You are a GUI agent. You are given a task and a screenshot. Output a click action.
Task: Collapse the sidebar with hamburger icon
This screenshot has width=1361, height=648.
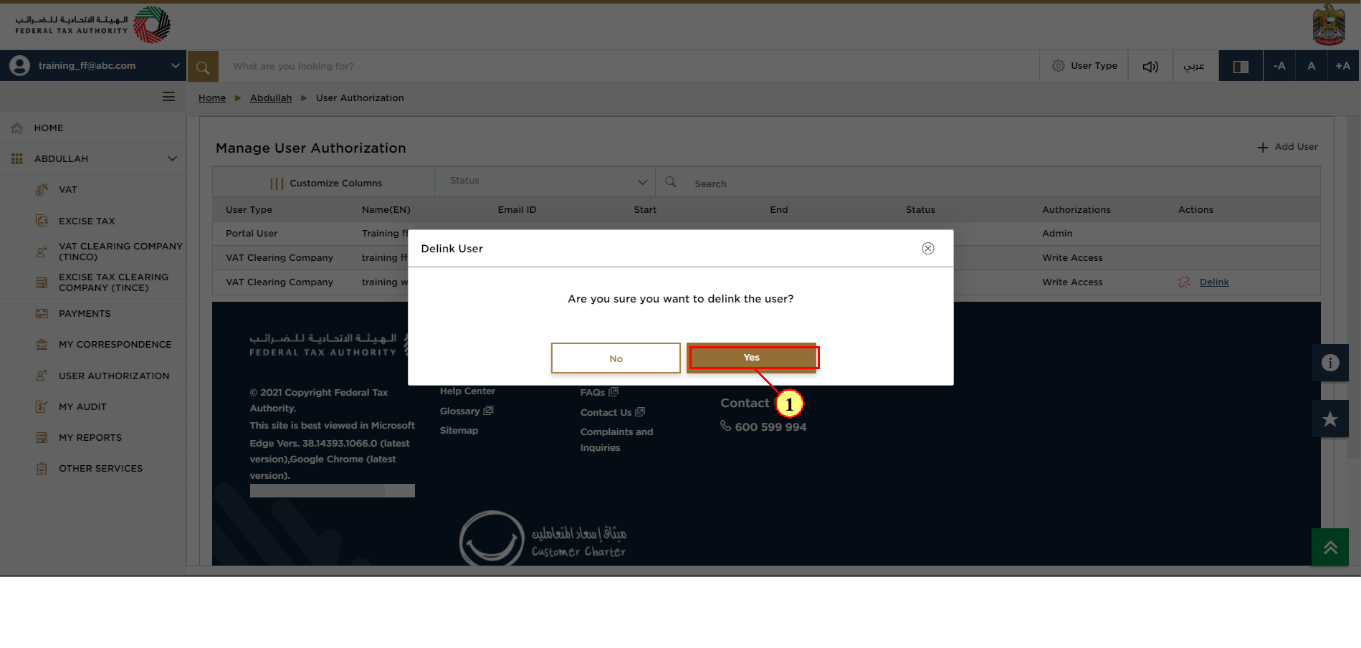[169, 97]
